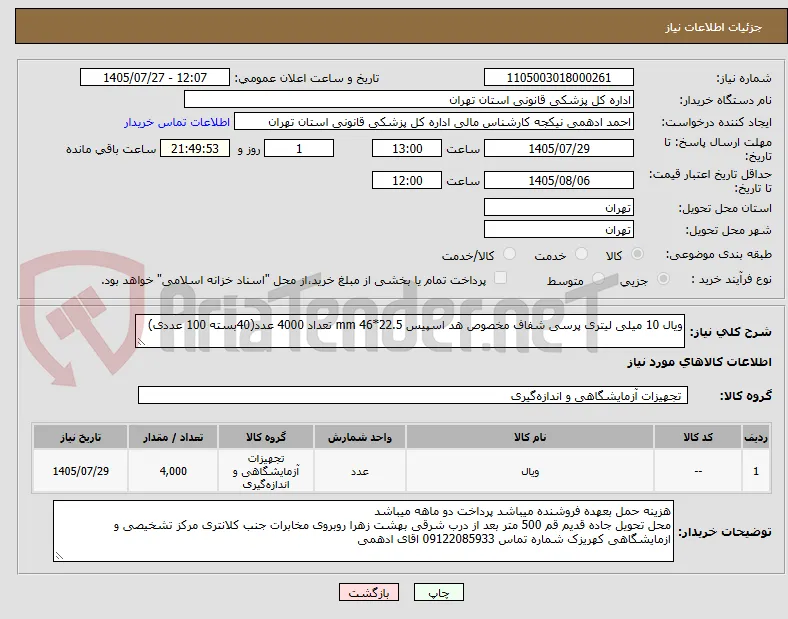Click the ویال item name cell
The height and width of the screenshot is (619, 788).
[x=530, y=471]
